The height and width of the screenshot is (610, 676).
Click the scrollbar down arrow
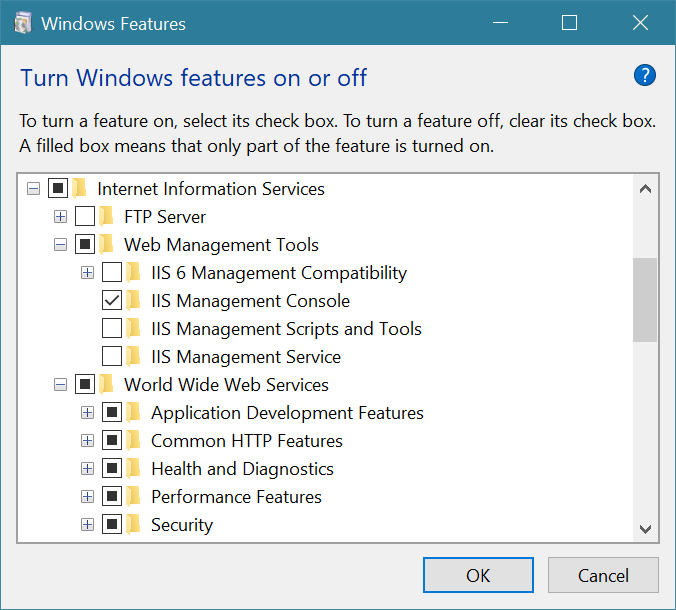tap(645, 529)
